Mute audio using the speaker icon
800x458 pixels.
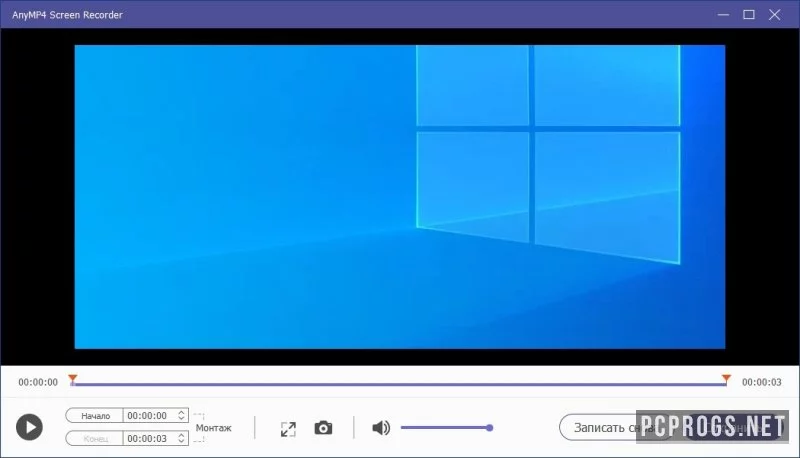[381, 428]
